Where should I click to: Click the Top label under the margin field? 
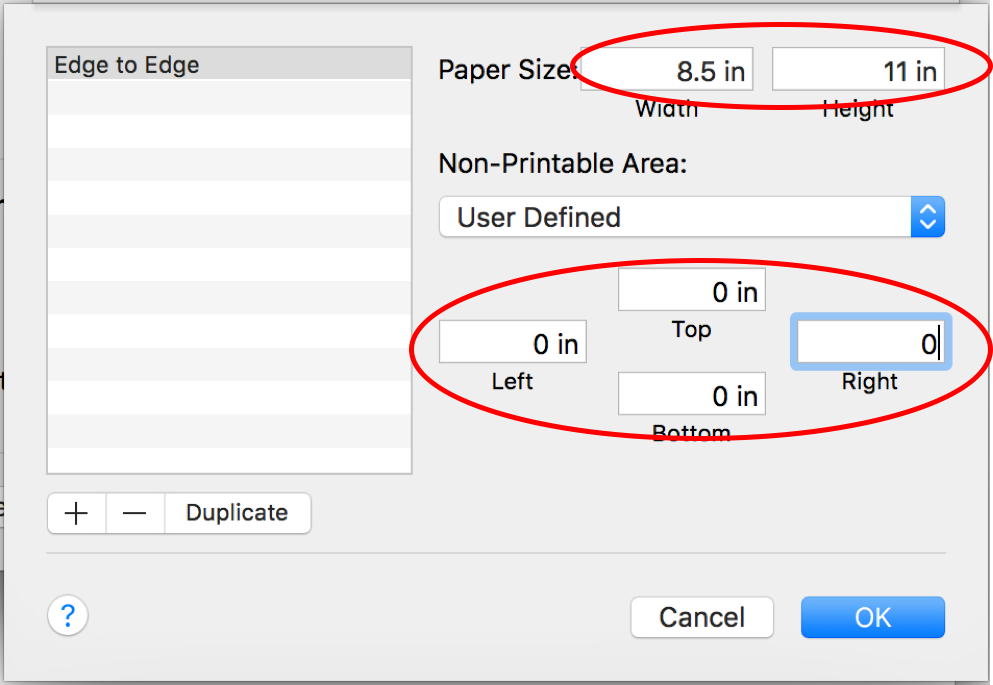[x=691, y=329]
